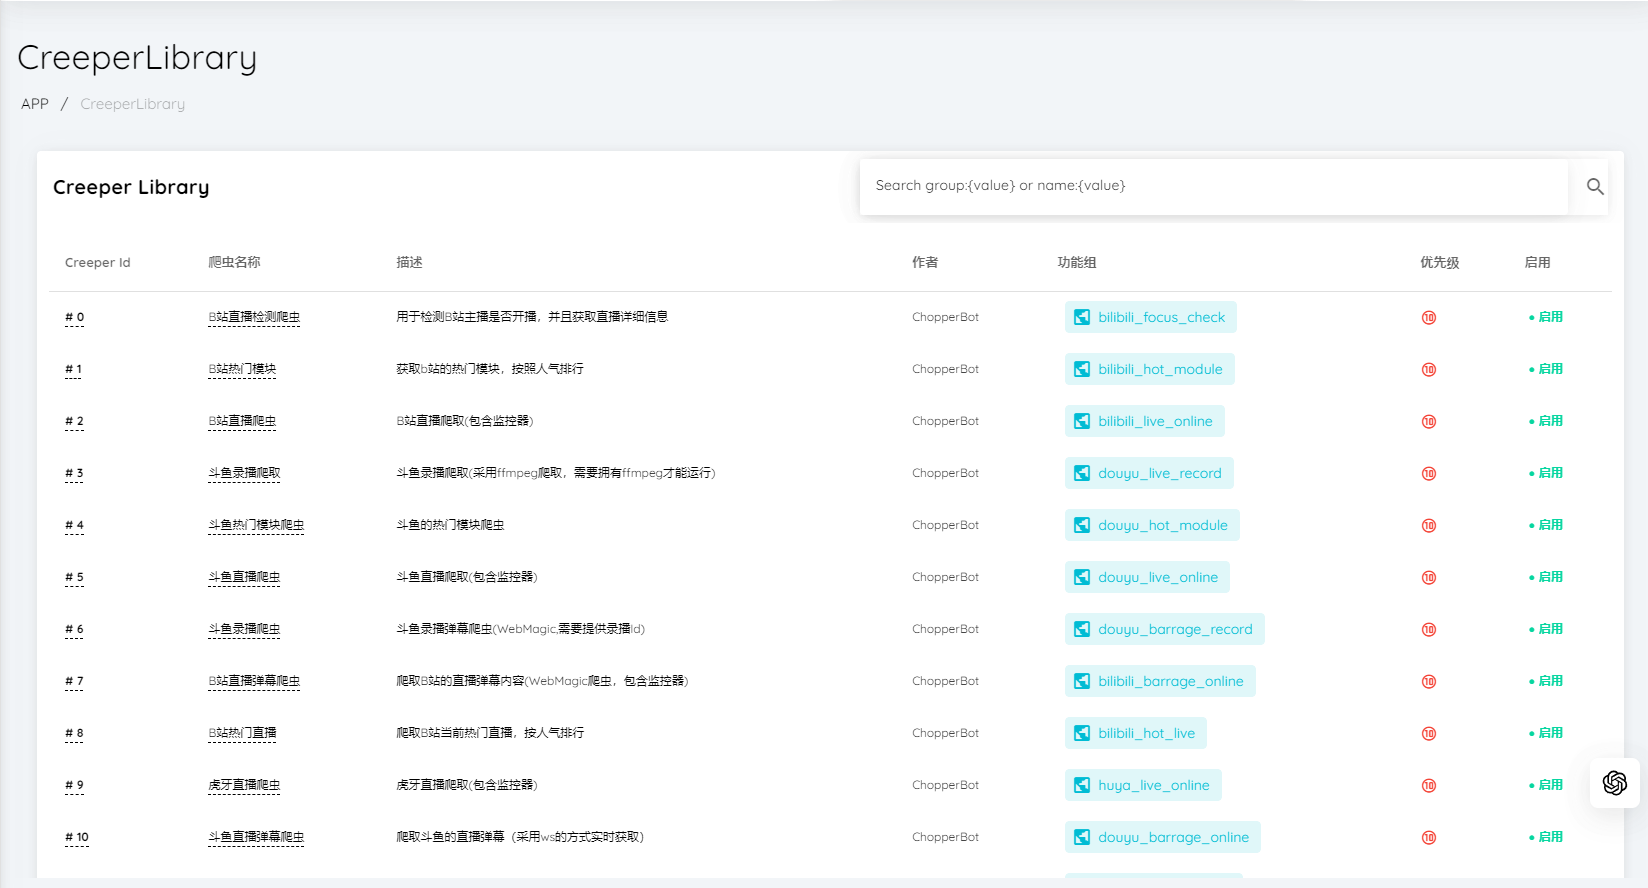Click the priority icon in row # 10
1648x888 pixels.
[x=1429, y=837]
